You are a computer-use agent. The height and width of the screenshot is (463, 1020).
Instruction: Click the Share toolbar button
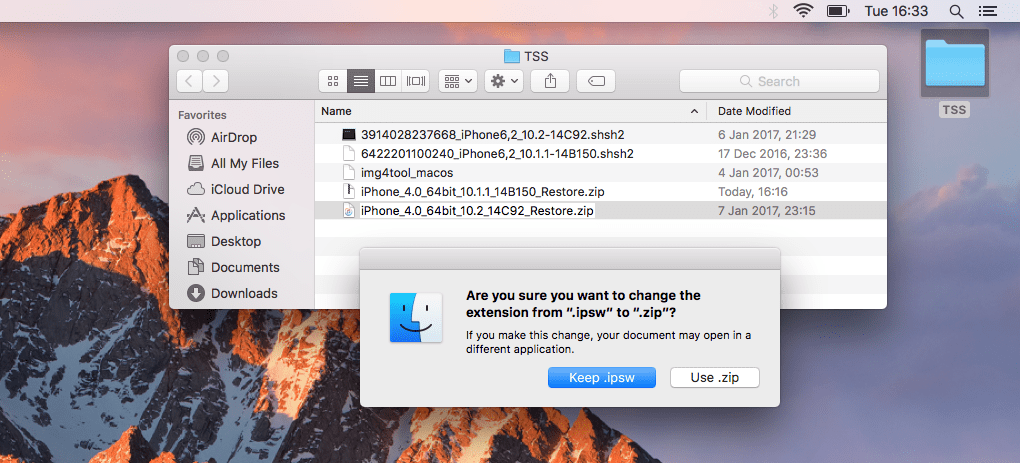(550, 81)
